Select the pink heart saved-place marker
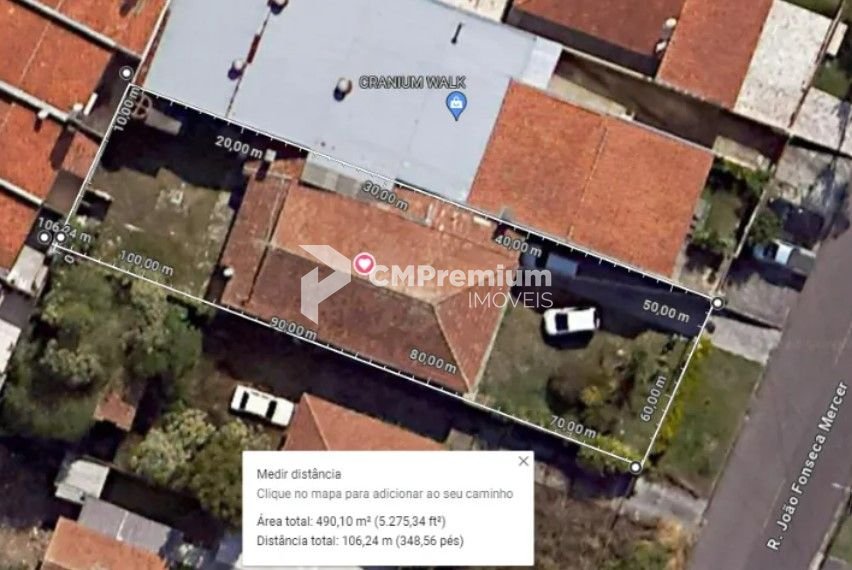The image size is (852, 570). (x=364, y=264)
